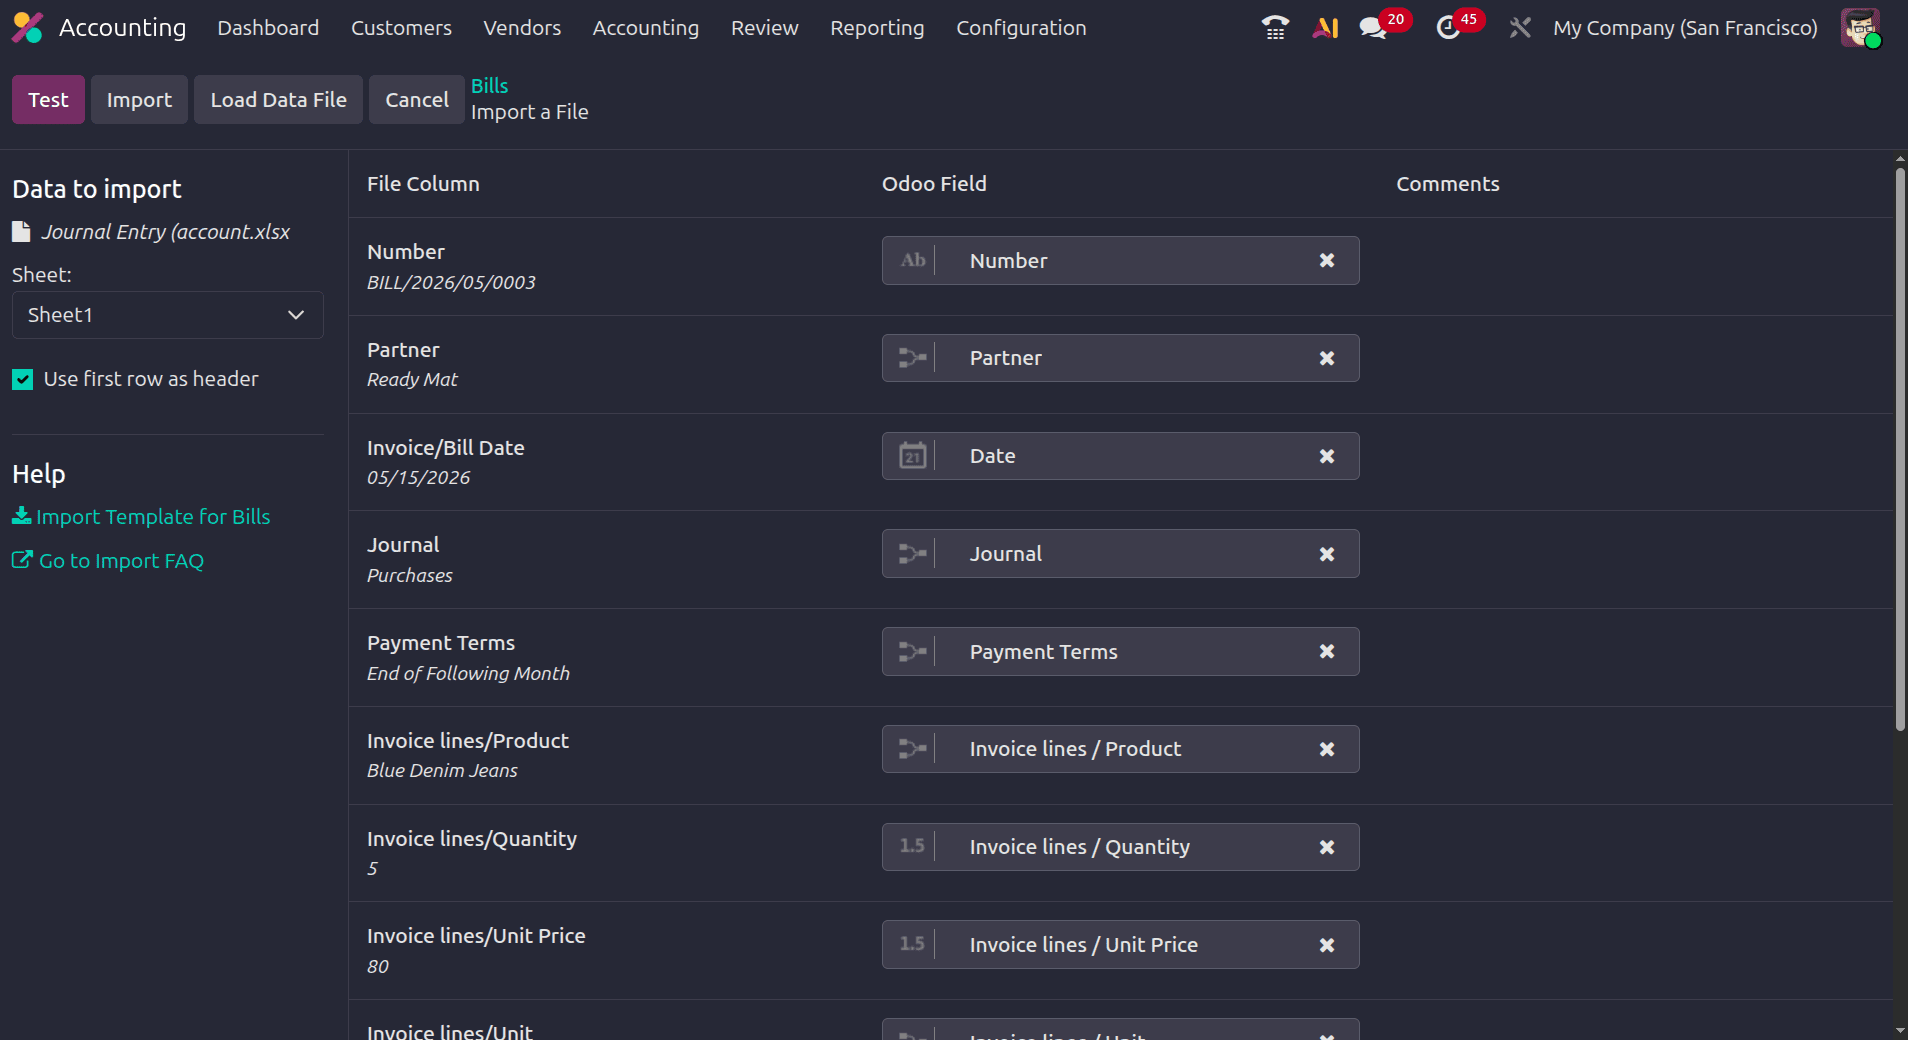The image size is (1908, 1040).
Task: Click the 1.5 numeric icon for Quantity
Action: 912,846
